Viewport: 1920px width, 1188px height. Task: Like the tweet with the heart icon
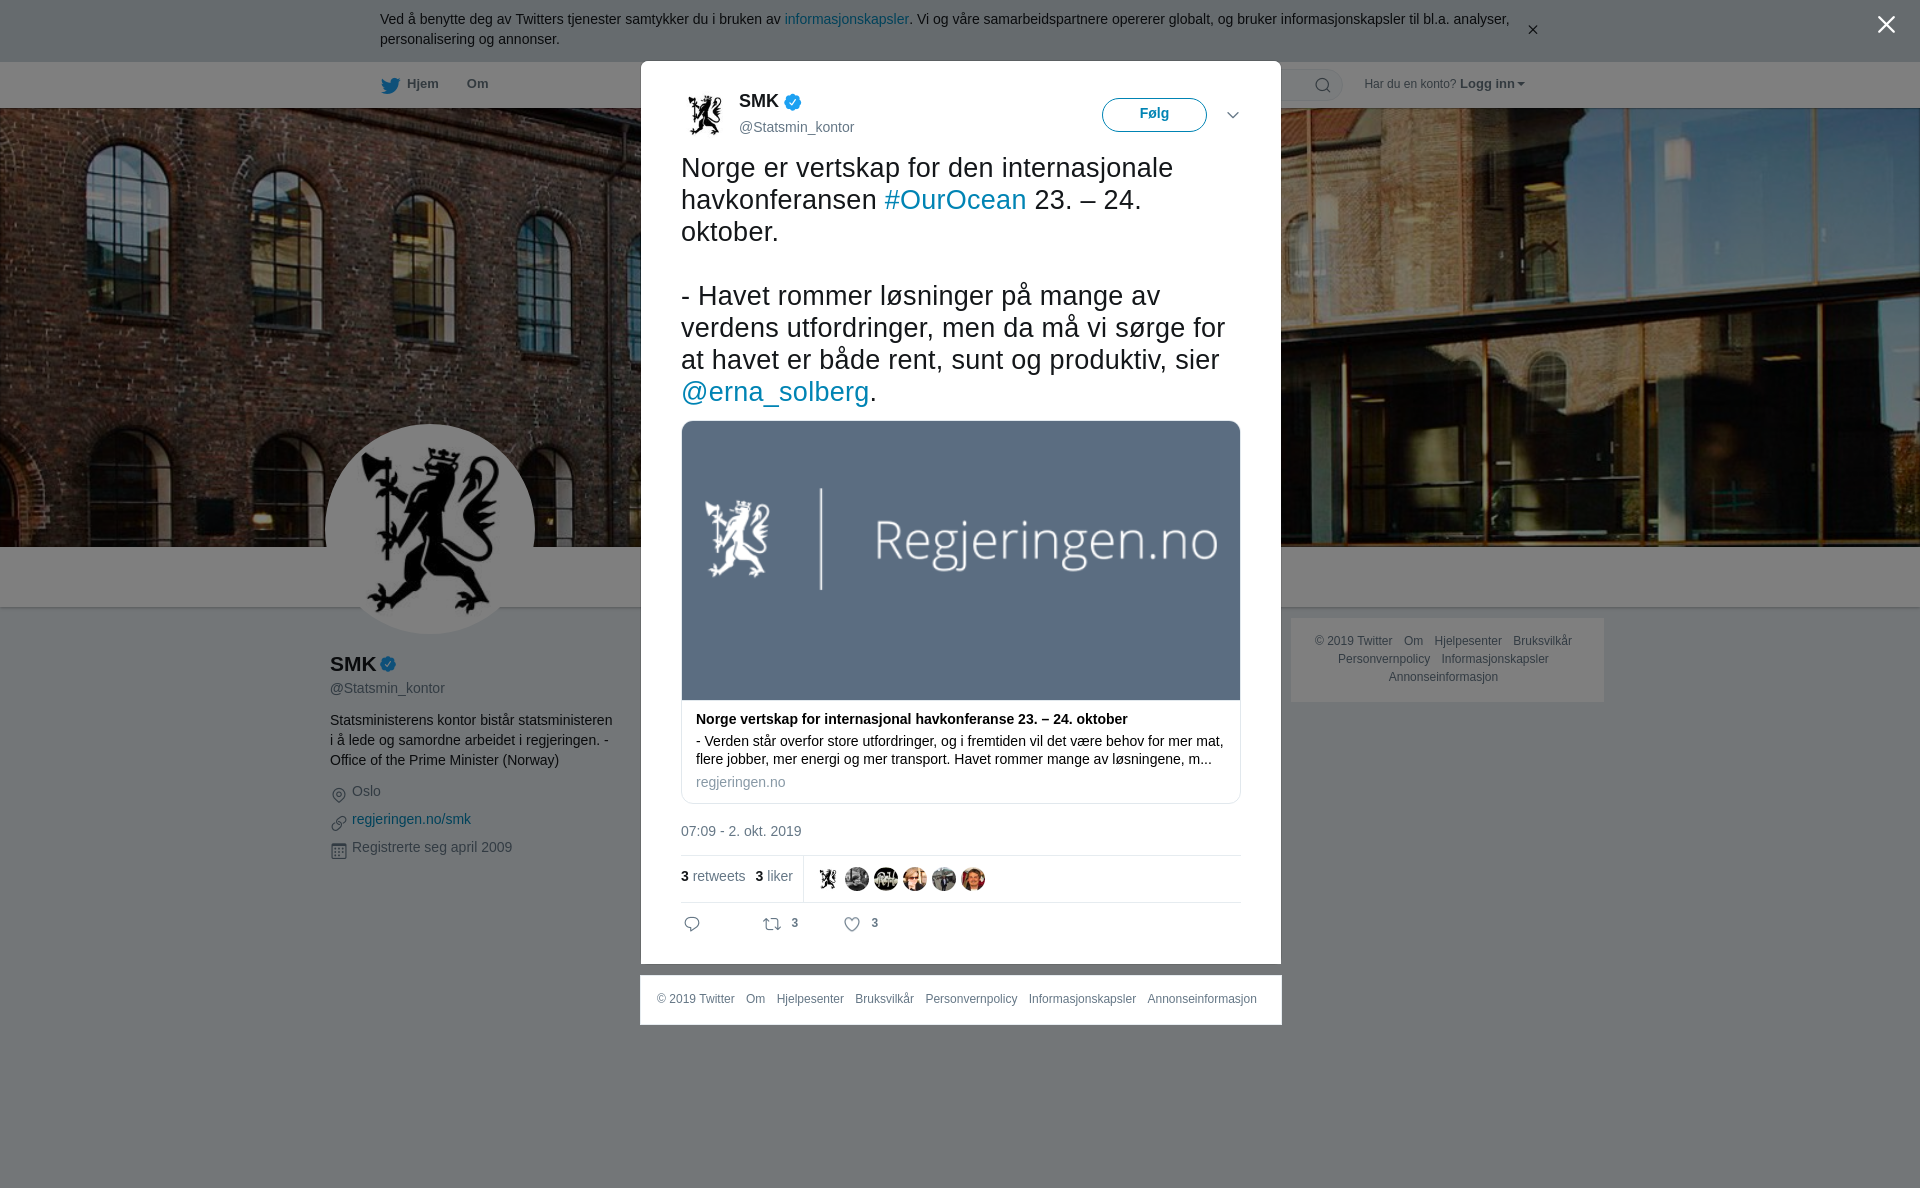(x=852, y=924)
